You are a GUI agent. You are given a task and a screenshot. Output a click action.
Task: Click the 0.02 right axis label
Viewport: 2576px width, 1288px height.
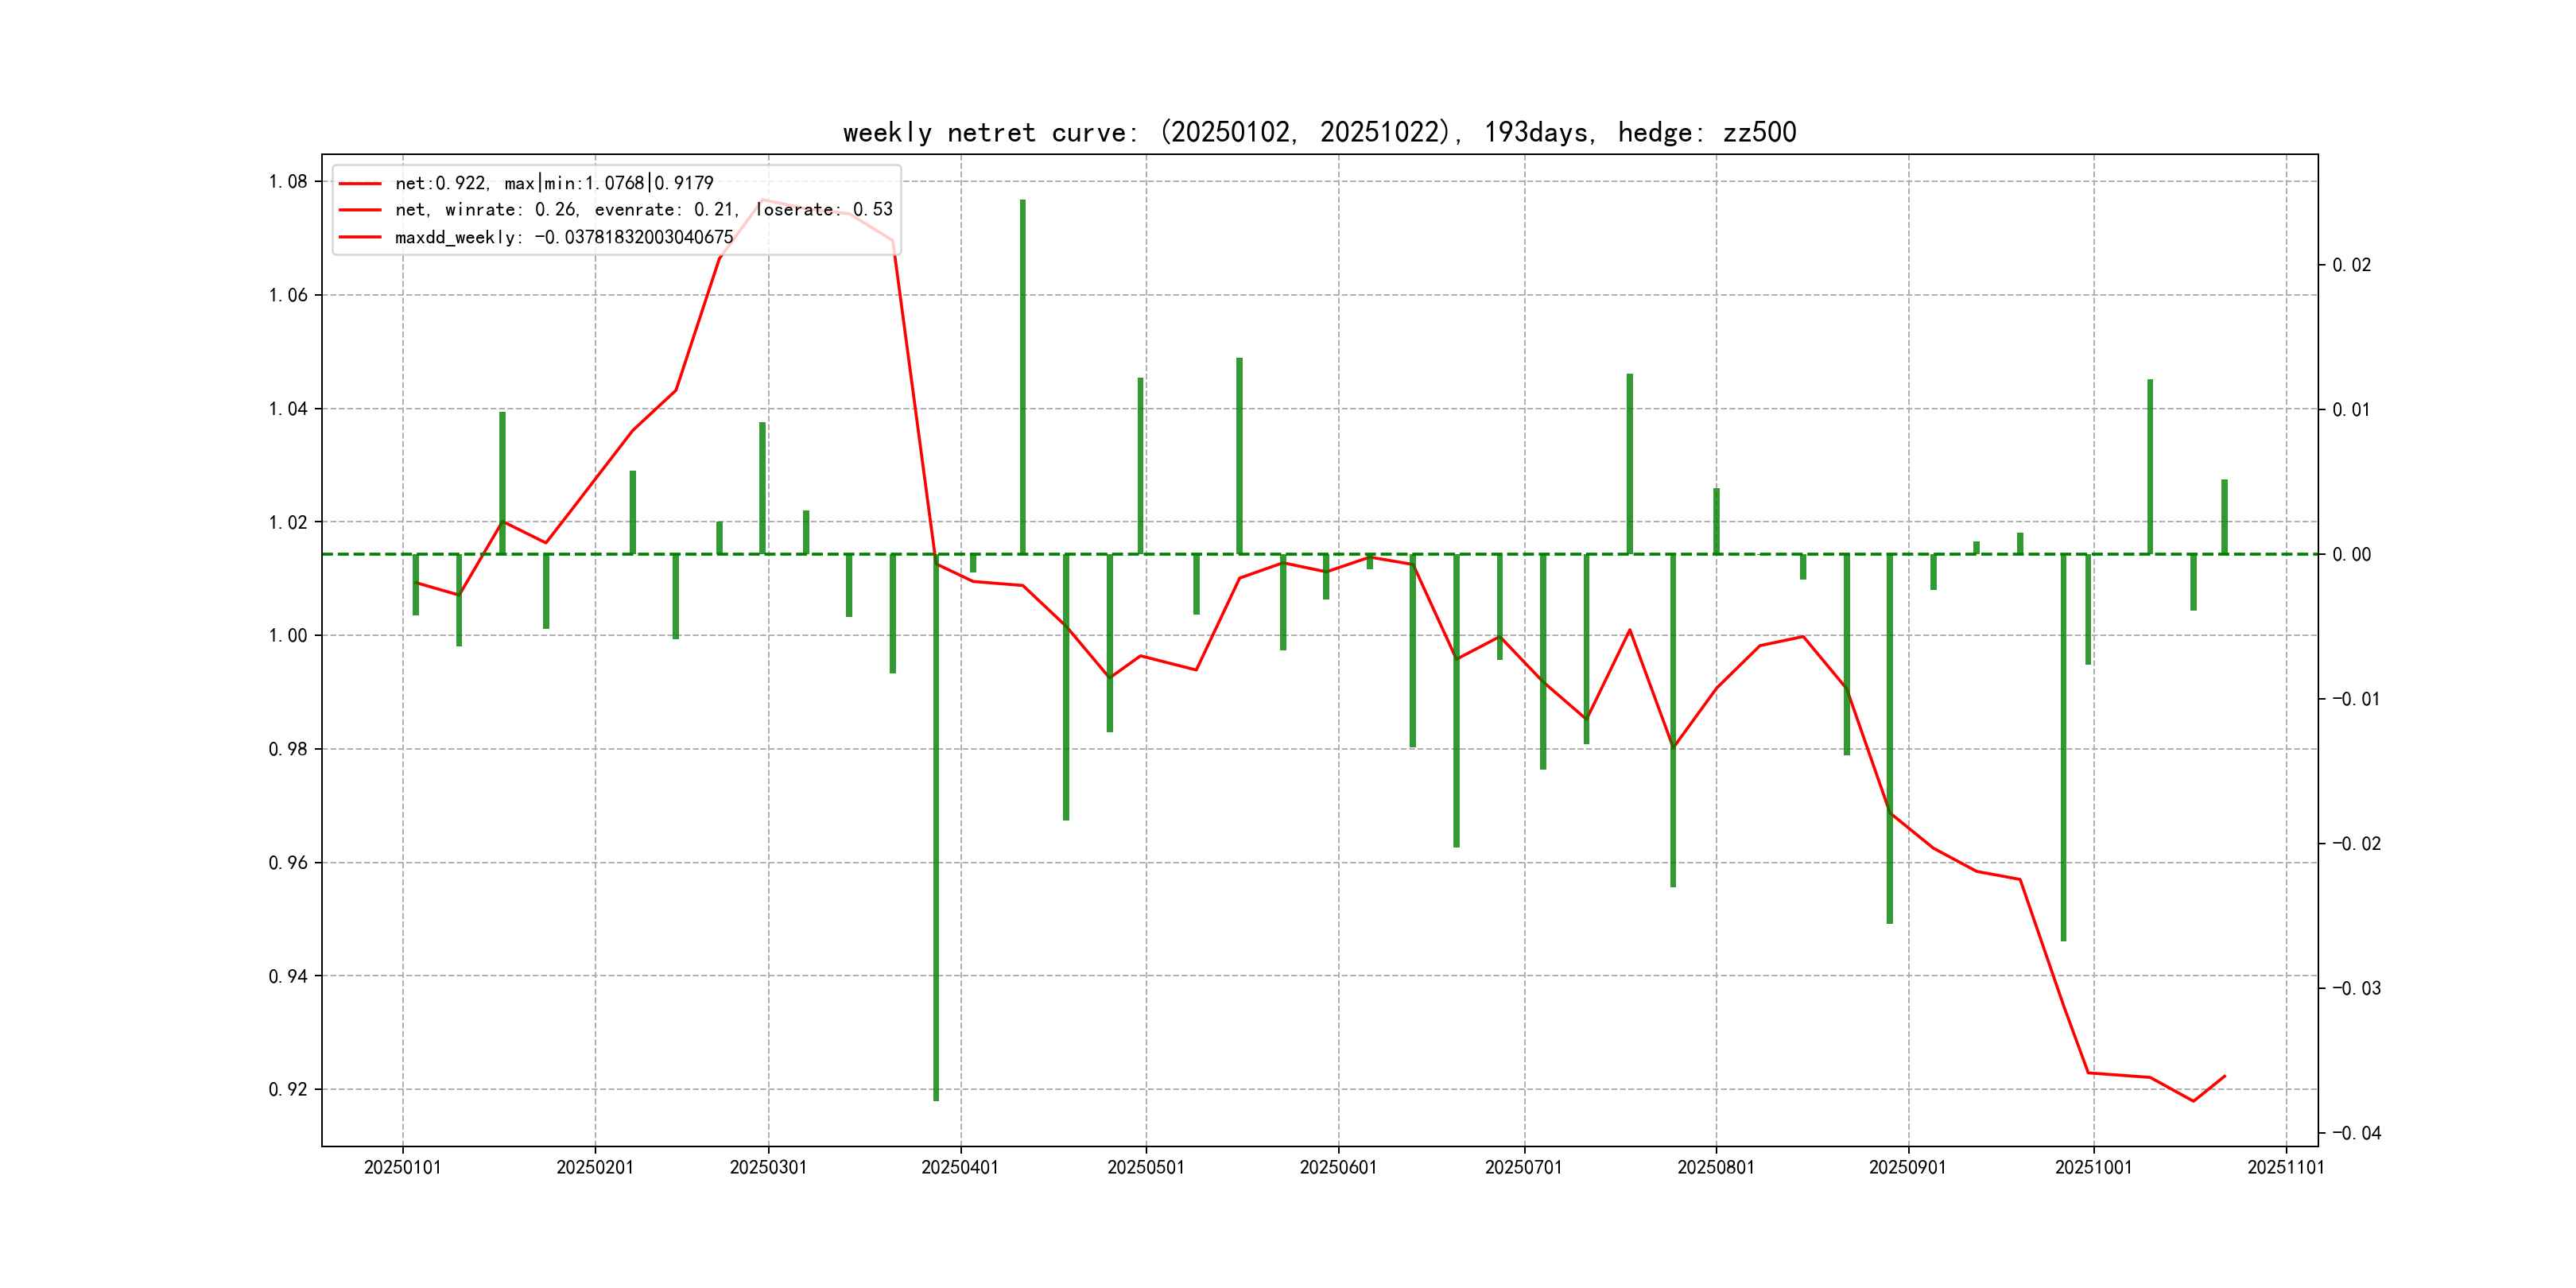coord(2351,265)
